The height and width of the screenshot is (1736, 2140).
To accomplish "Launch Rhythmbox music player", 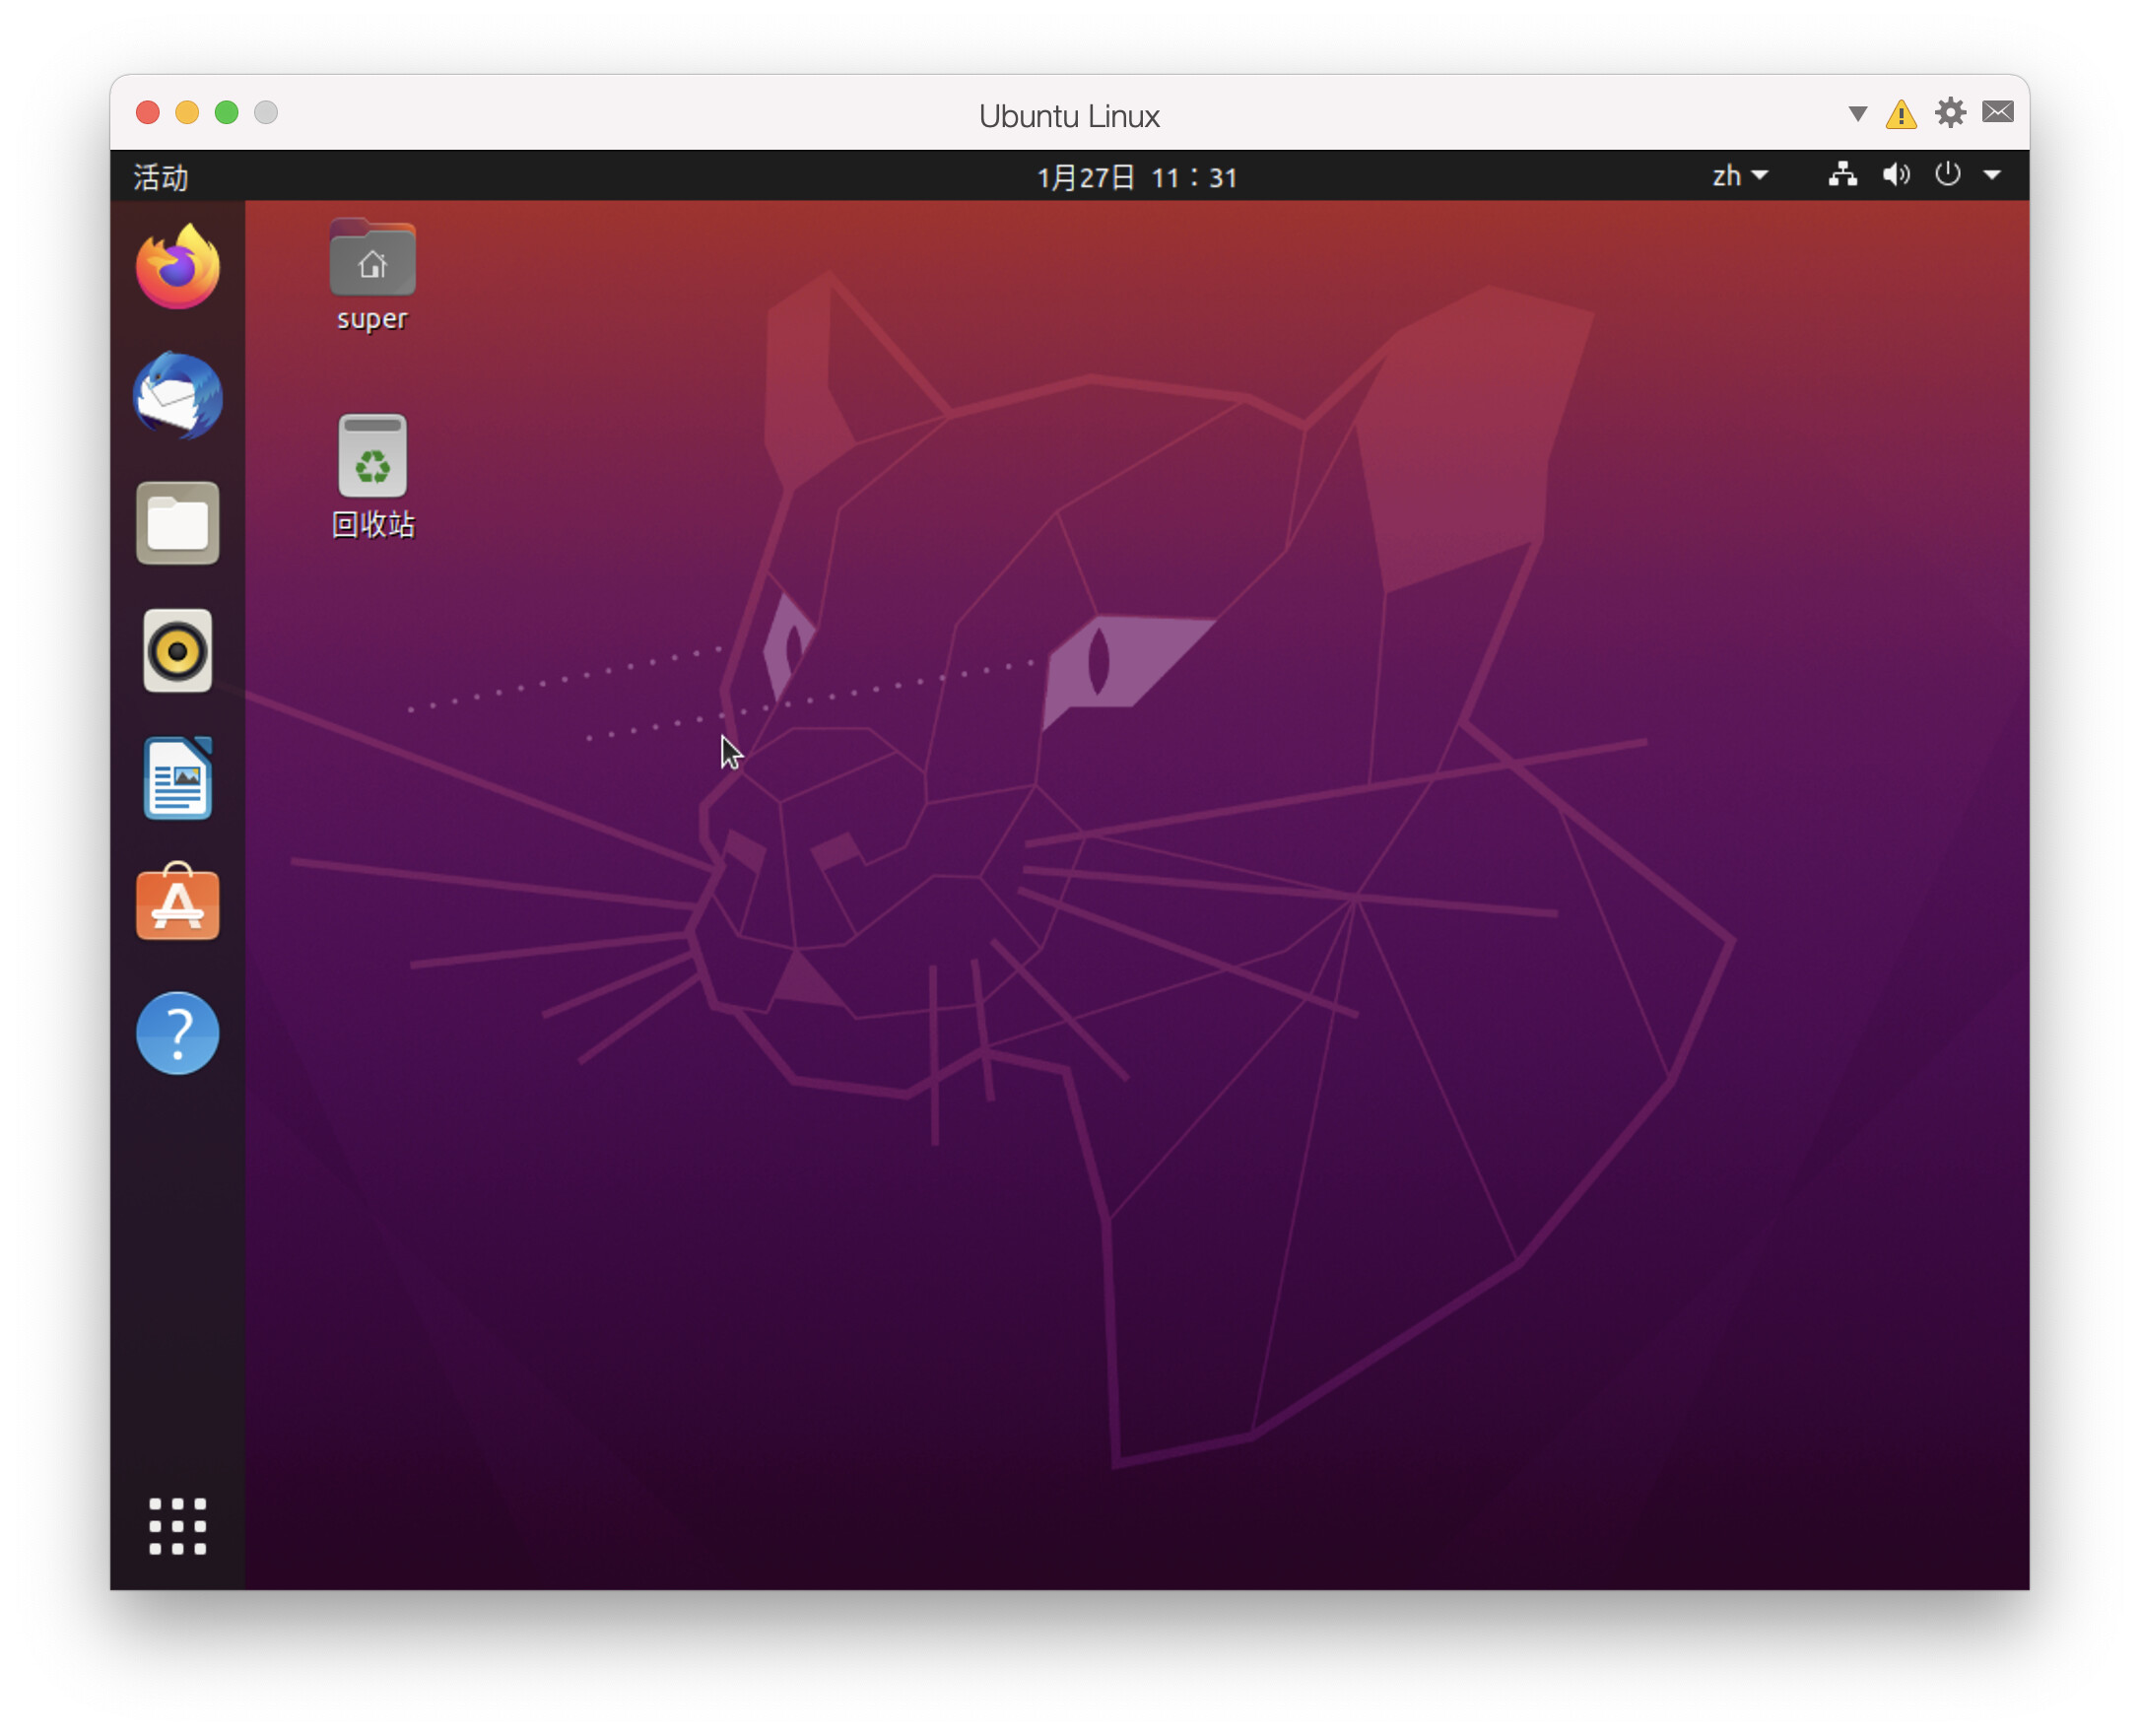I will pyautogui.click(x=178, y=652).
